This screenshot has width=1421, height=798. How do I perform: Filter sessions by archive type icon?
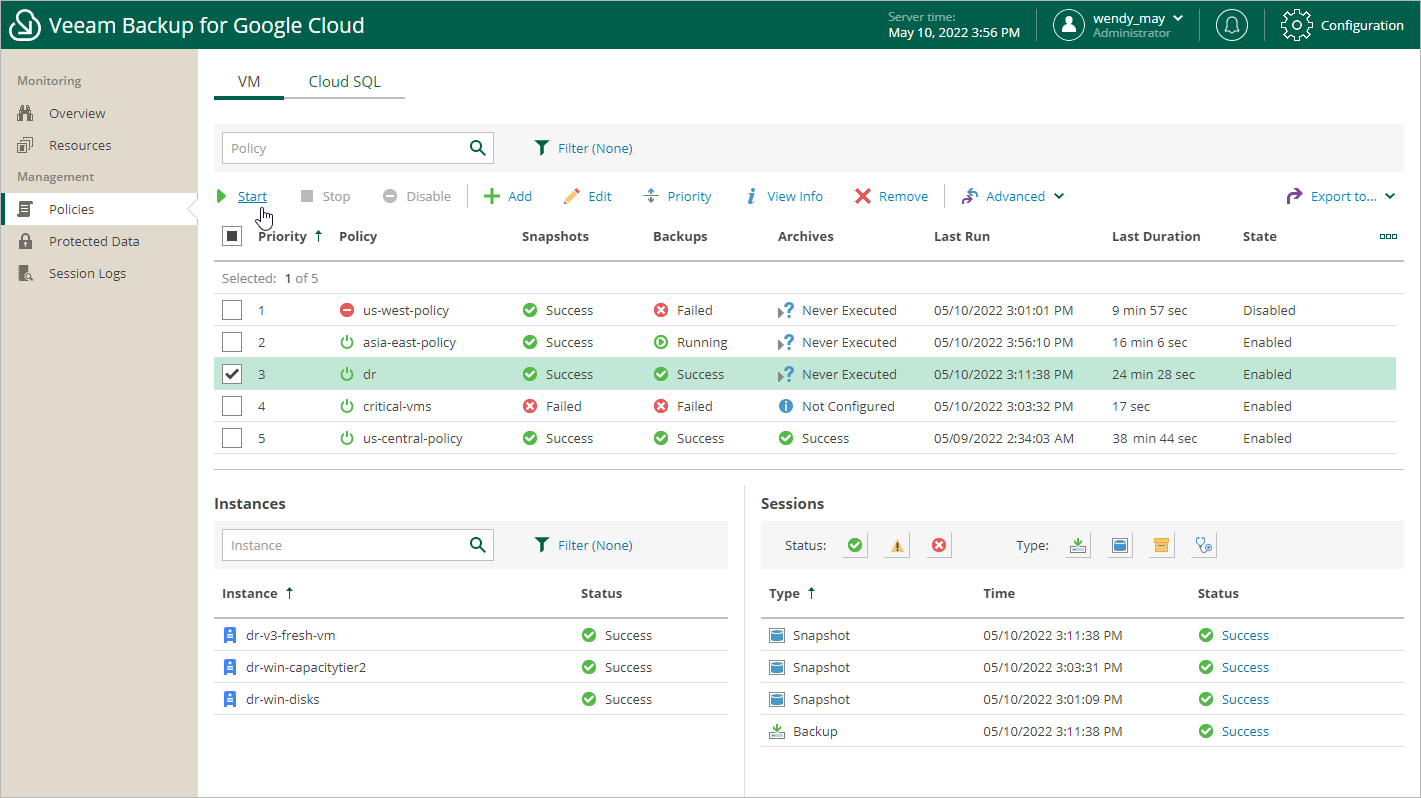(x=1161, y=545)
